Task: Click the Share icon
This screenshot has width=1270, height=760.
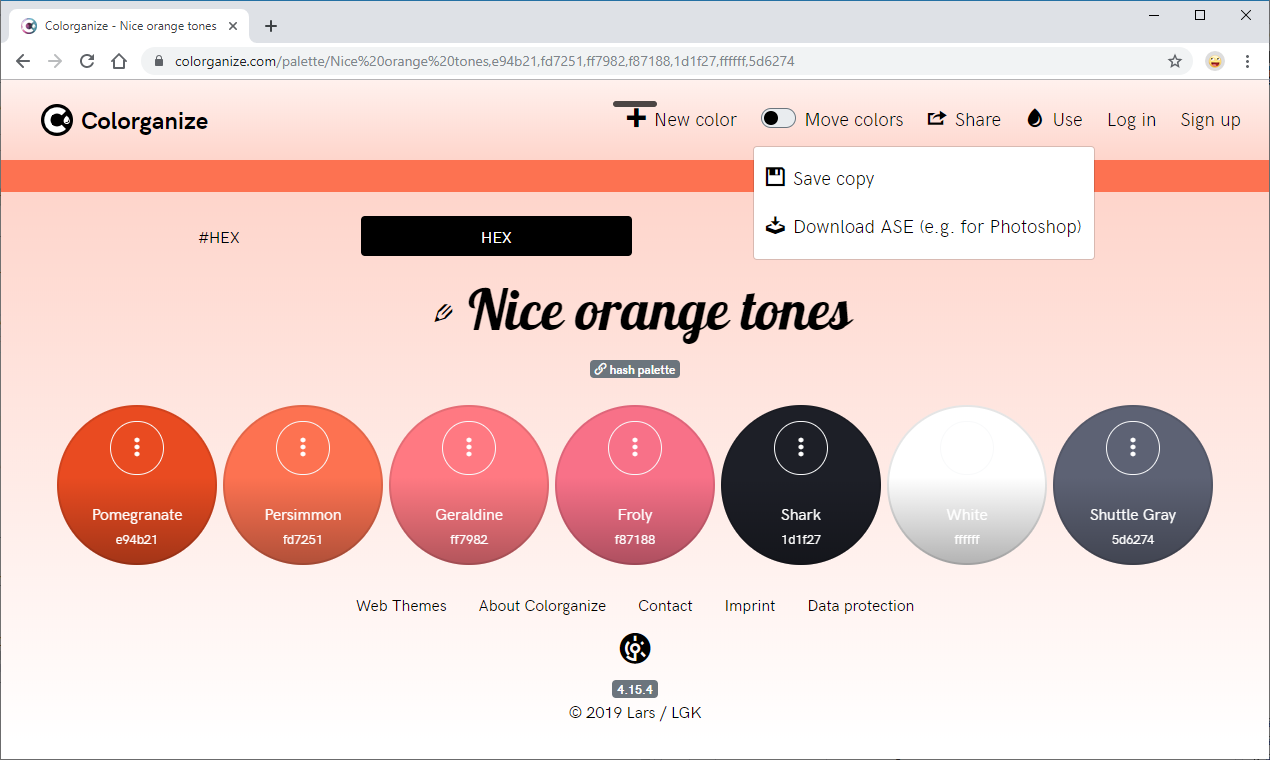Action: point(936,118)
